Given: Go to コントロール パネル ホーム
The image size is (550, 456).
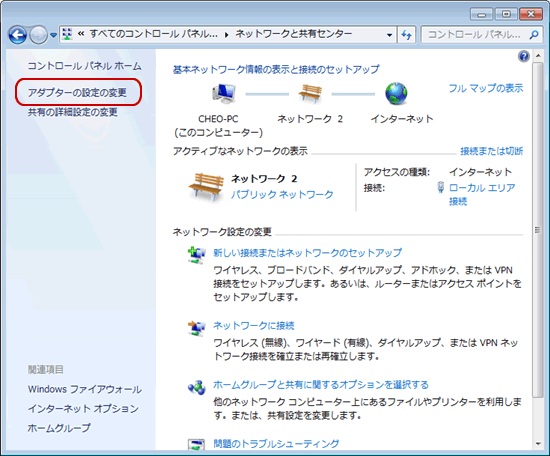Looking at the screenshot, I should [85, 66].
